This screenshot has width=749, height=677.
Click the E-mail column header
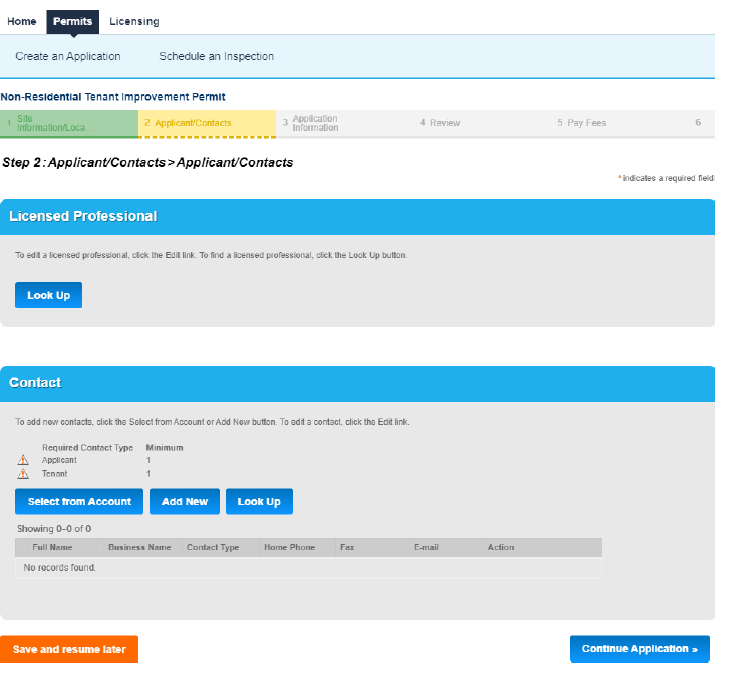point(426,547)
